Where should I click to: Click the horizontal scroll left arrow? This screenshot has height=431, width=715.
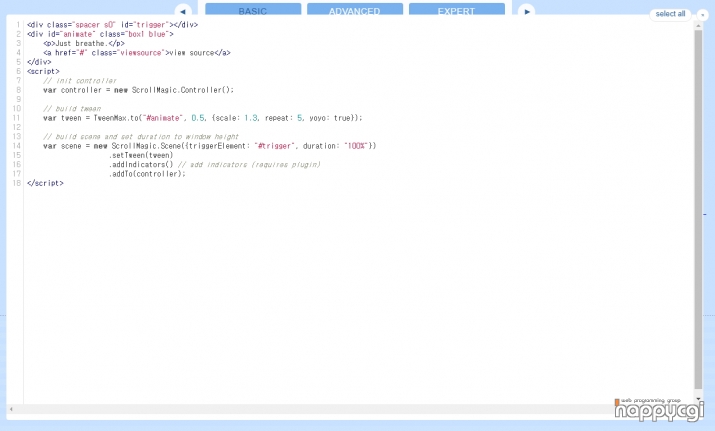click(11, 409)
